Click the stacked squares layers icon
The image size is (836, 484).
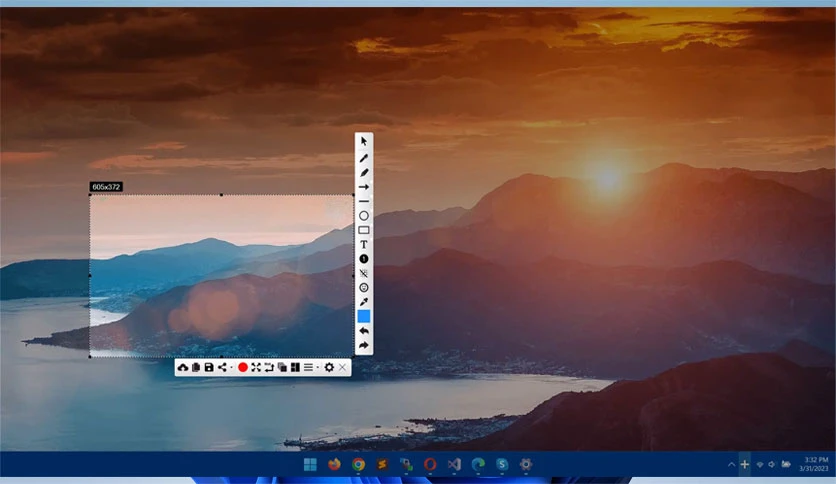point(282,367)
